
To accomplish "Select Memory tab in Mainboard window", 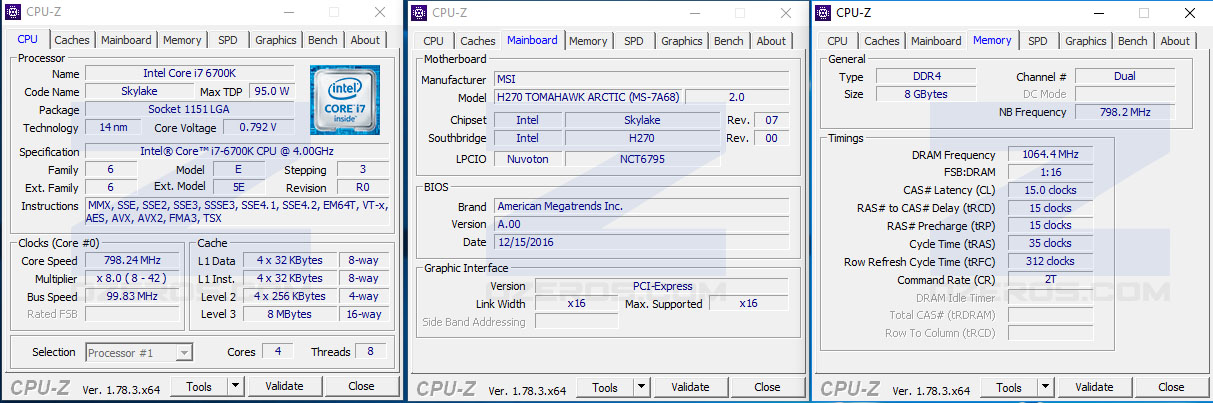I will (588, 41).
